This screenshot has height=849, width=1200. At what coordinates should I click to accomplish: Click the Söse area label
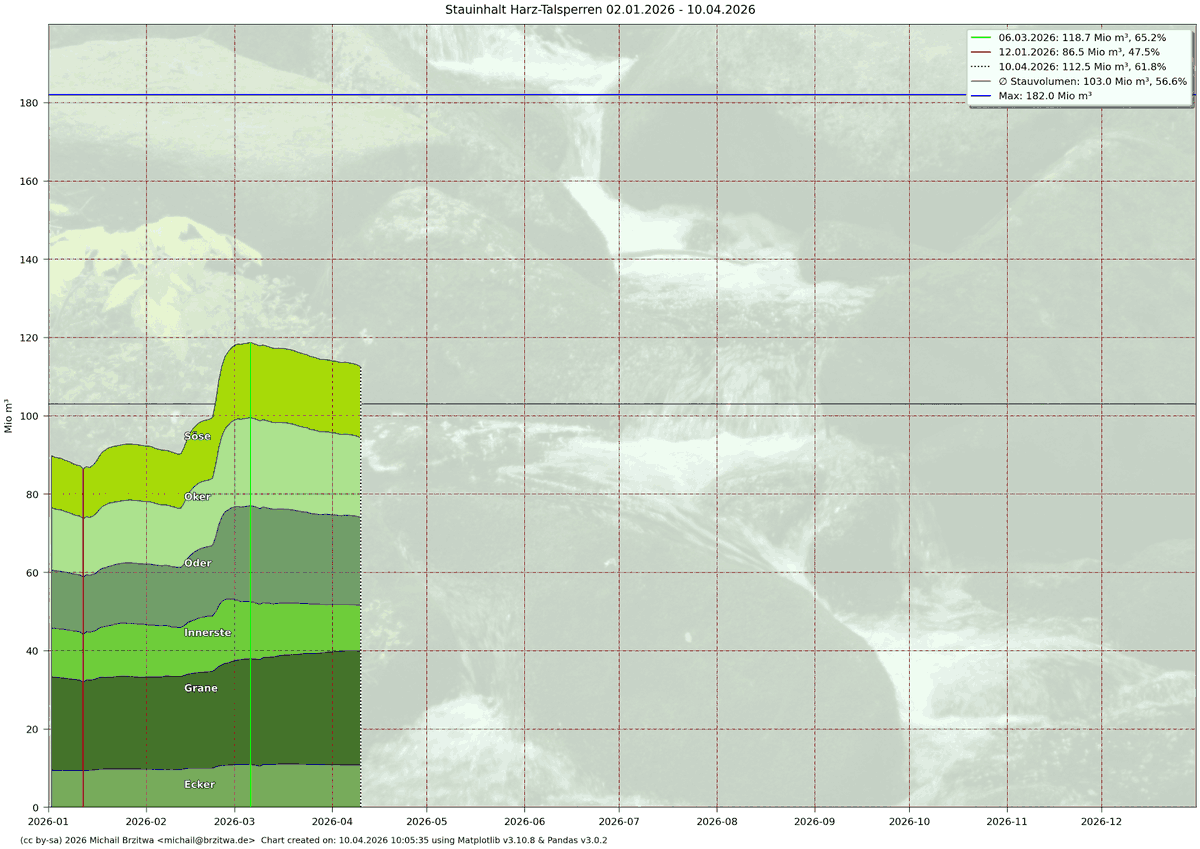pos(197,436)
